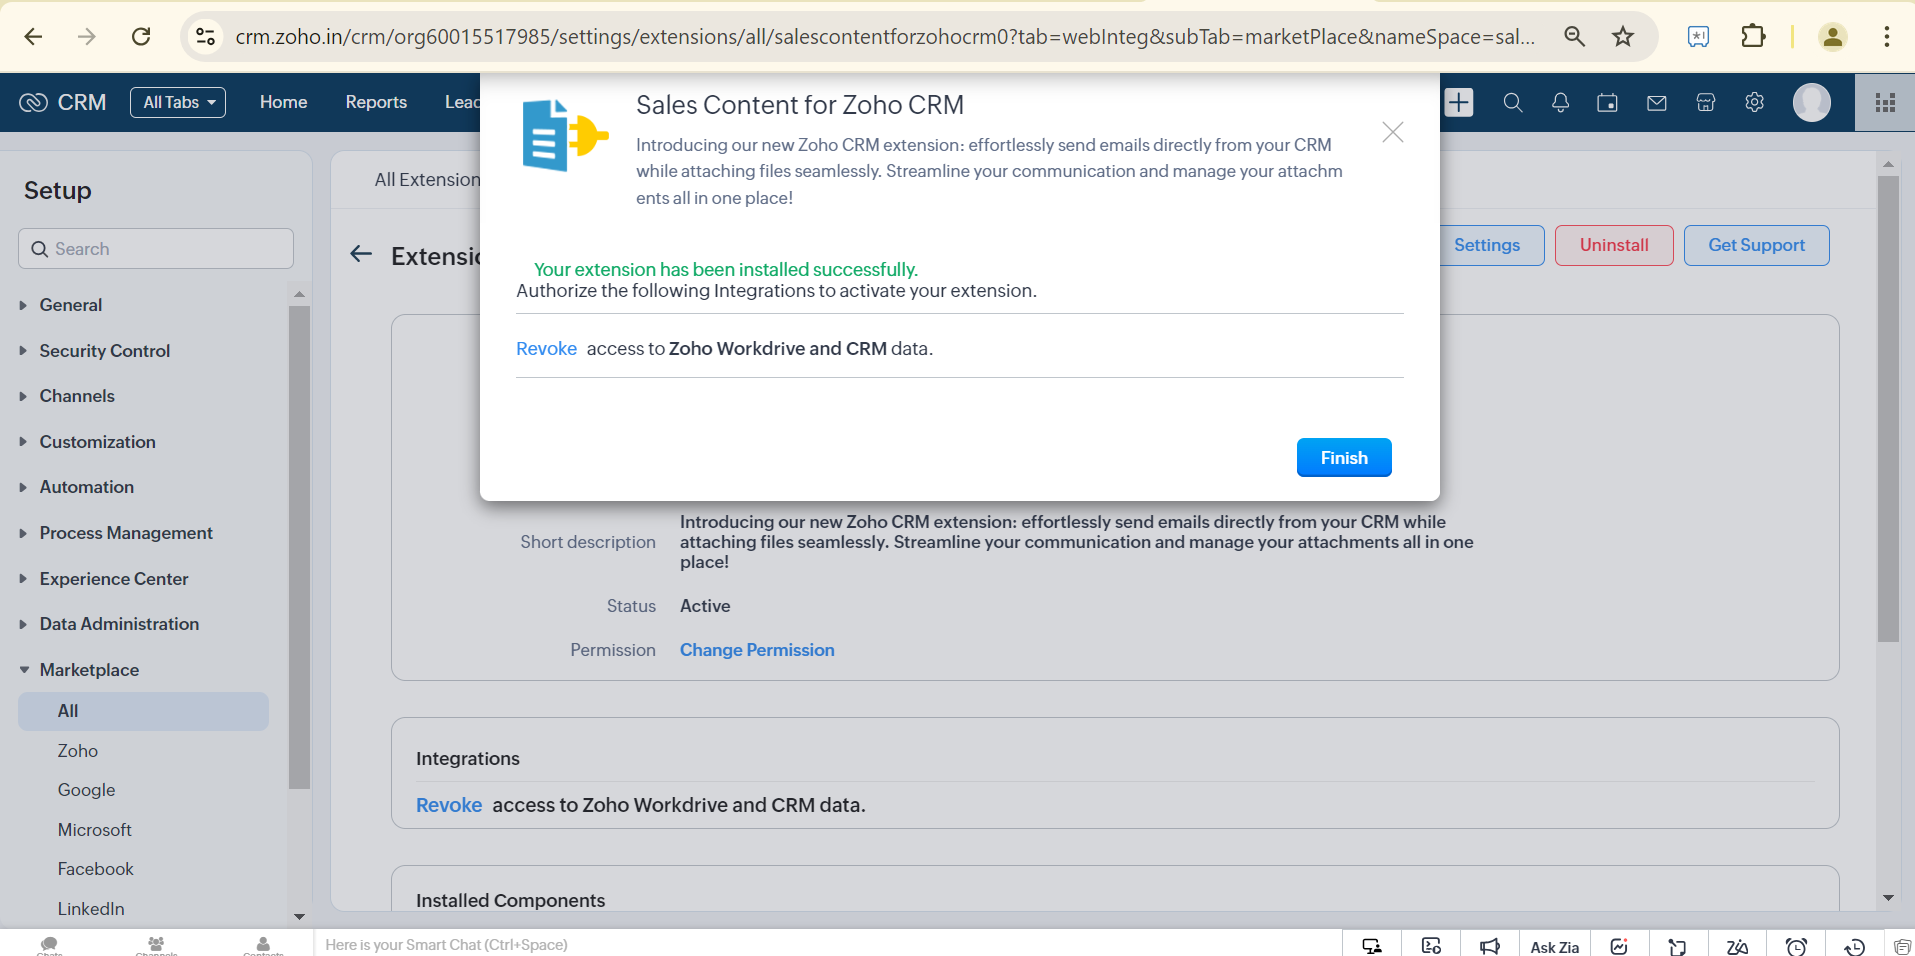
Task: Open the Chrome profile avatar icon
Action: point(1832,37)
